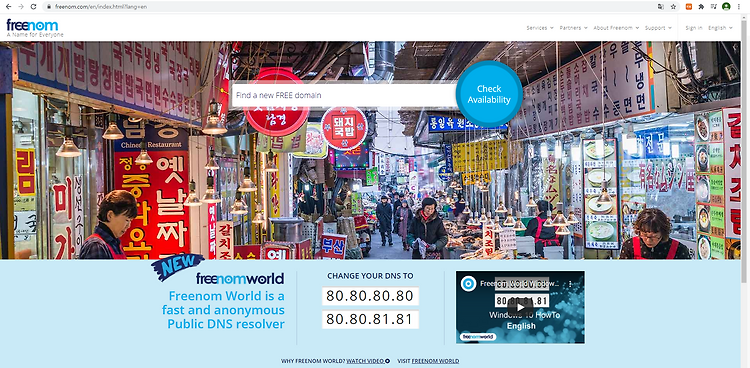Open the Chrome profile avatar

point(726,7)
